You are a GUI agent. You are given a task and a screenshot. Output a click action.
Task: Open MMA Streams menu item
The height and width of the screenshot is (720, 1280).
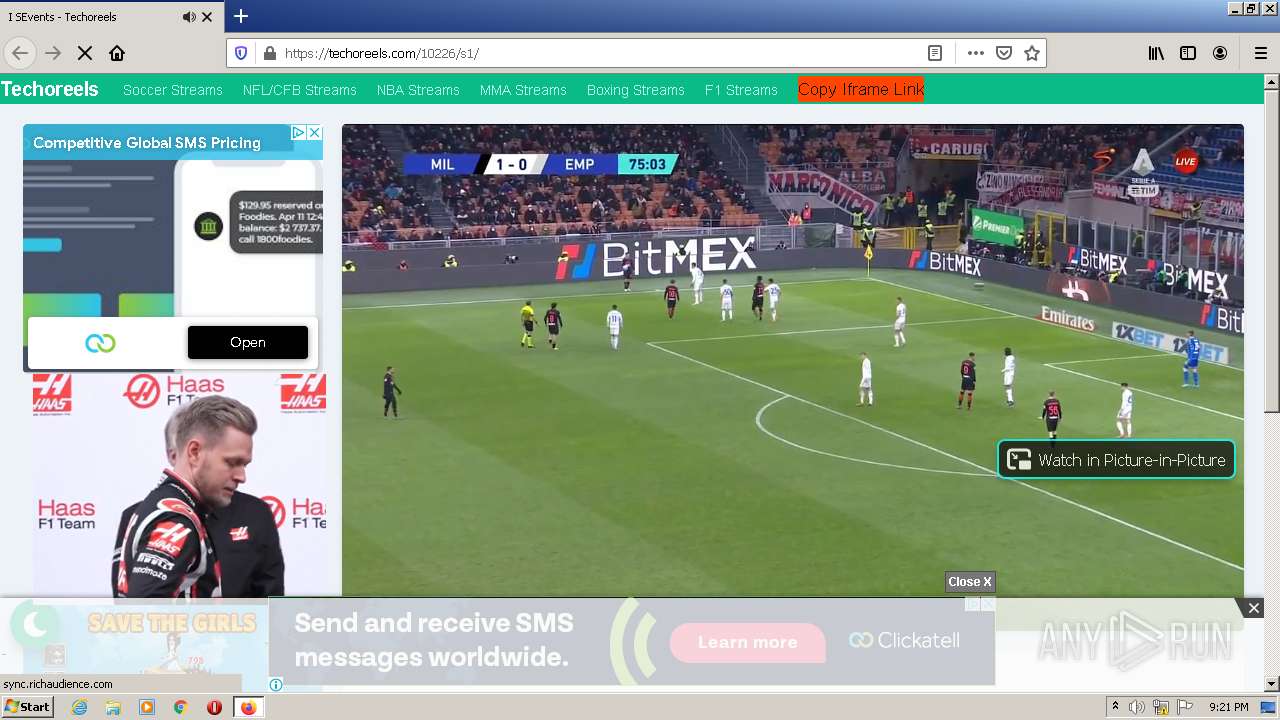tap(523, 90)
